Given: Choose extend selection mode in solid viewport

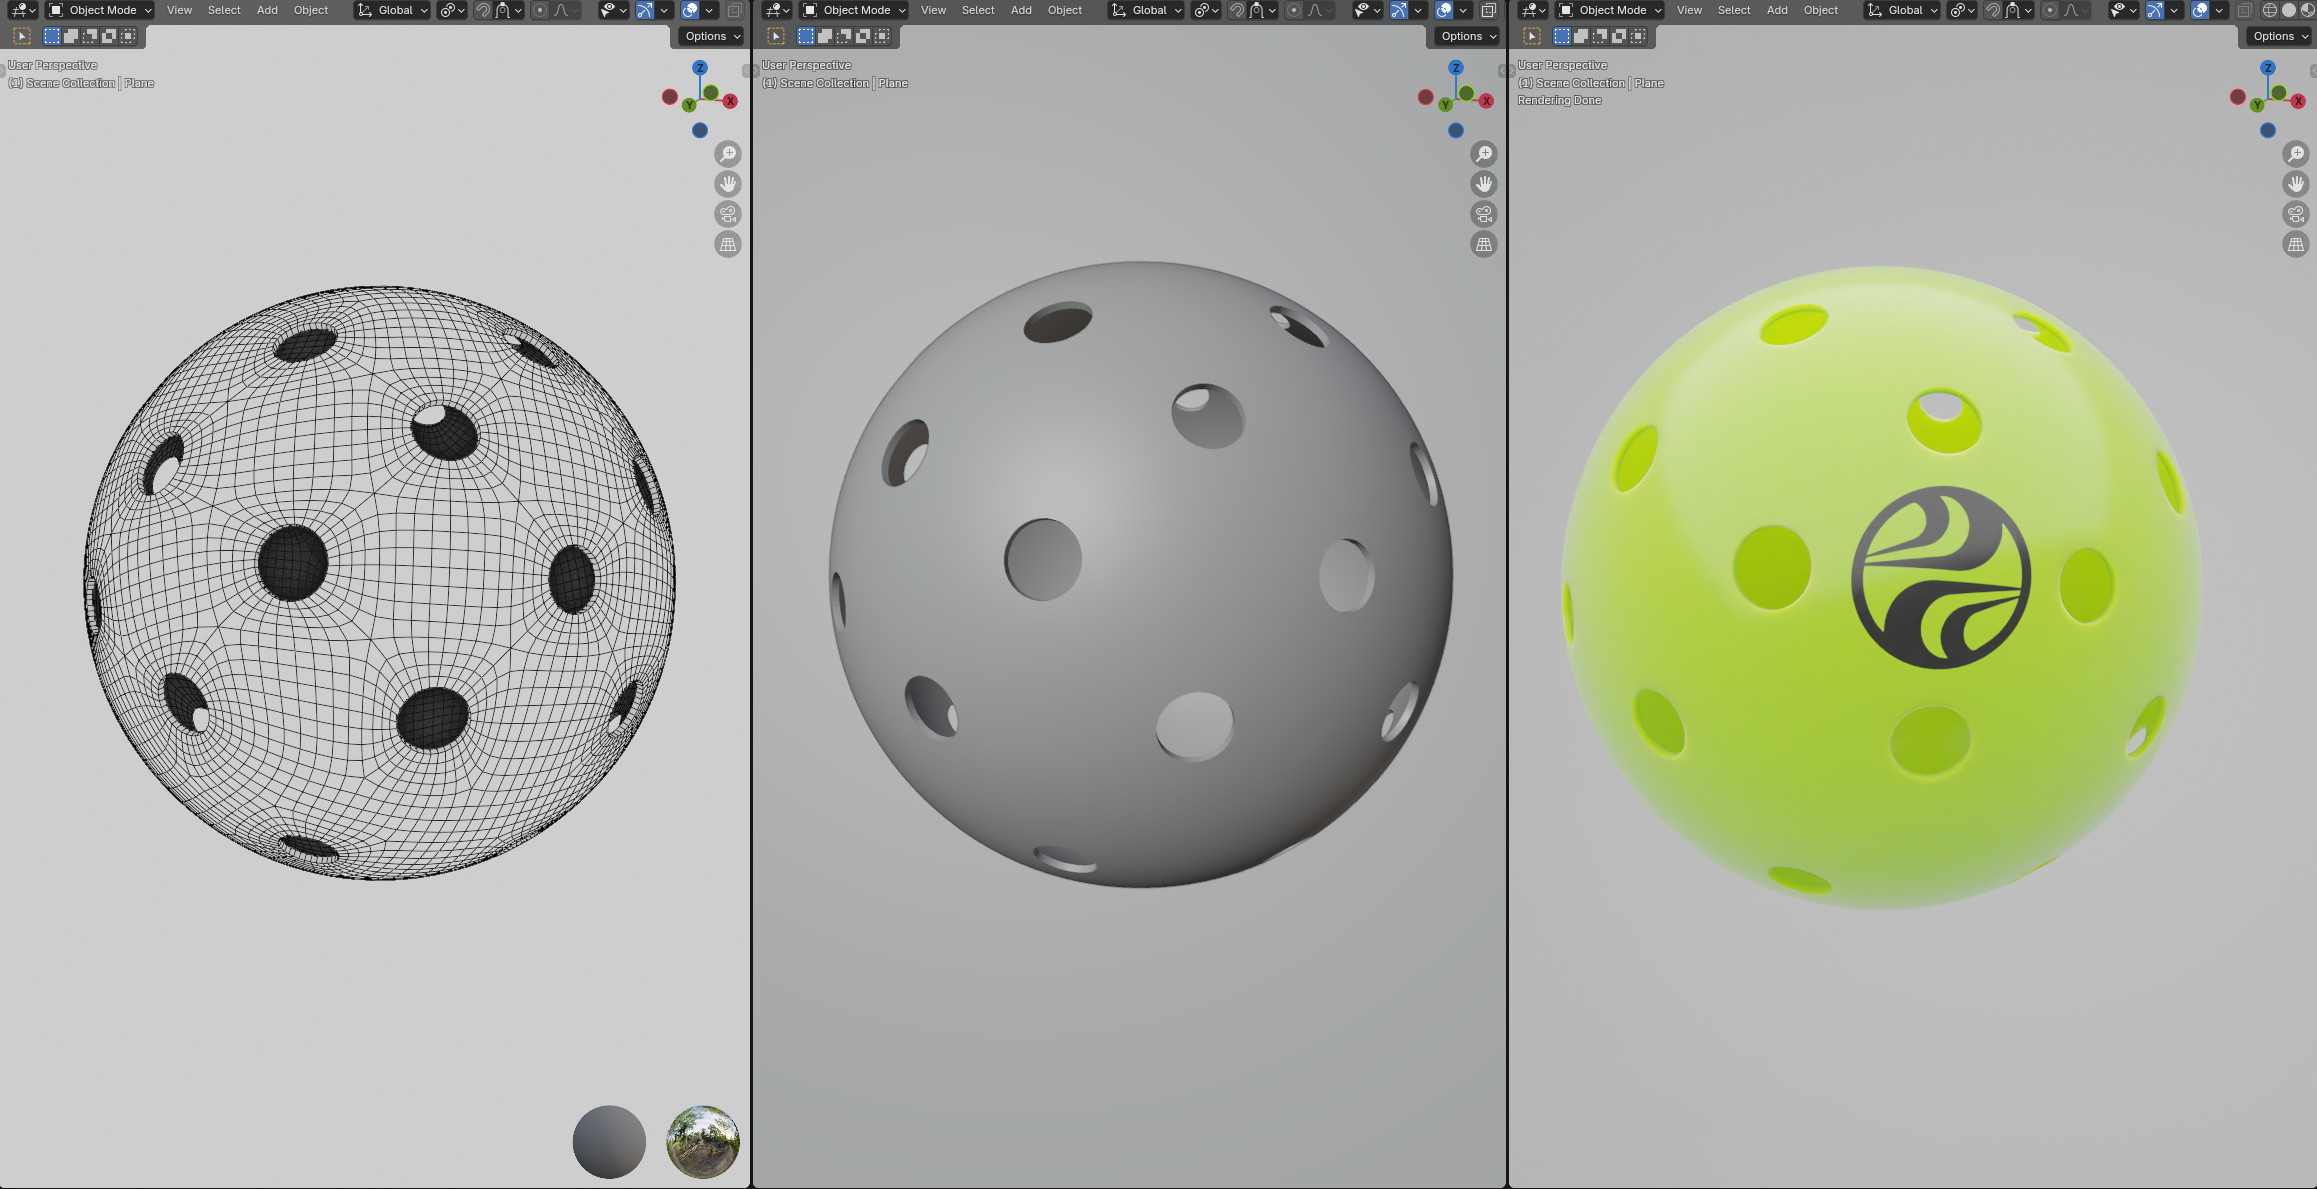Looking at the screenshot, I should click(x=825, y=36).
